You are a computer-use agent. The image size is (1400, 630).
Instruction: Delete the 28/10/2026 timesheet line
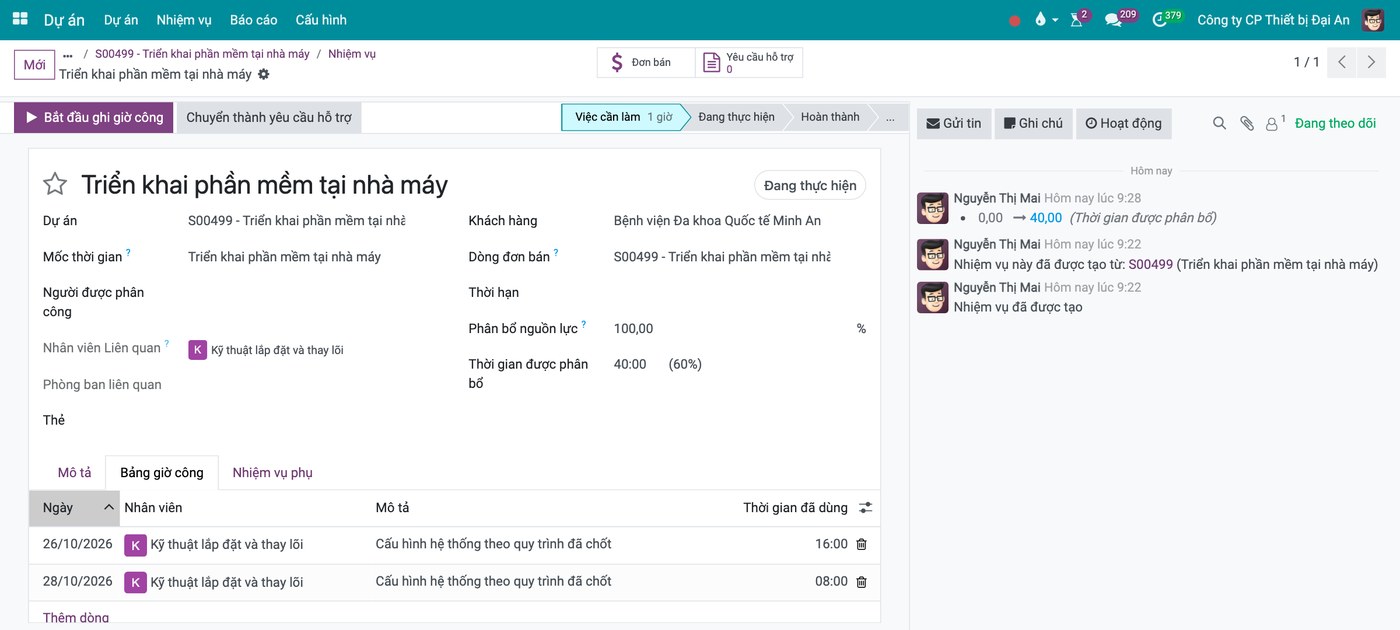coord(861,581)
